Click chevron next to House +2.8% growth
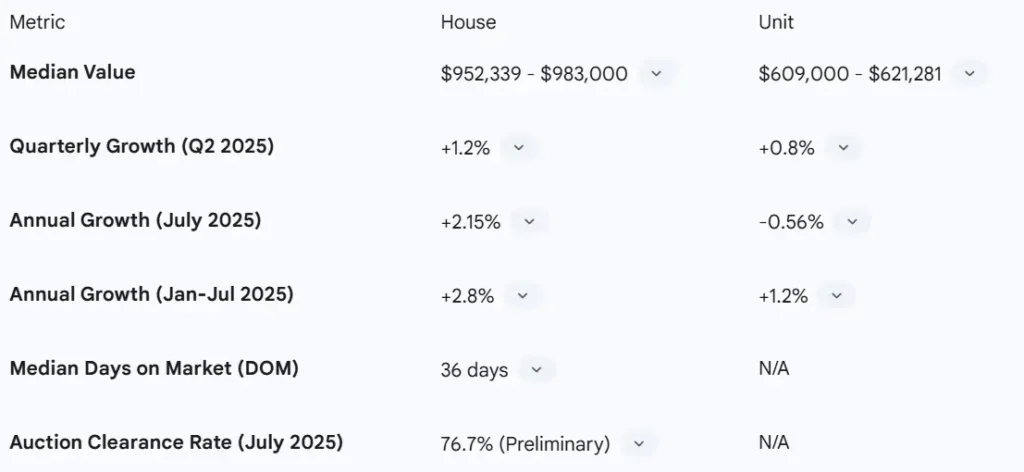The height and width of the screenshot is (472, 1024). [x=522, y=296]
